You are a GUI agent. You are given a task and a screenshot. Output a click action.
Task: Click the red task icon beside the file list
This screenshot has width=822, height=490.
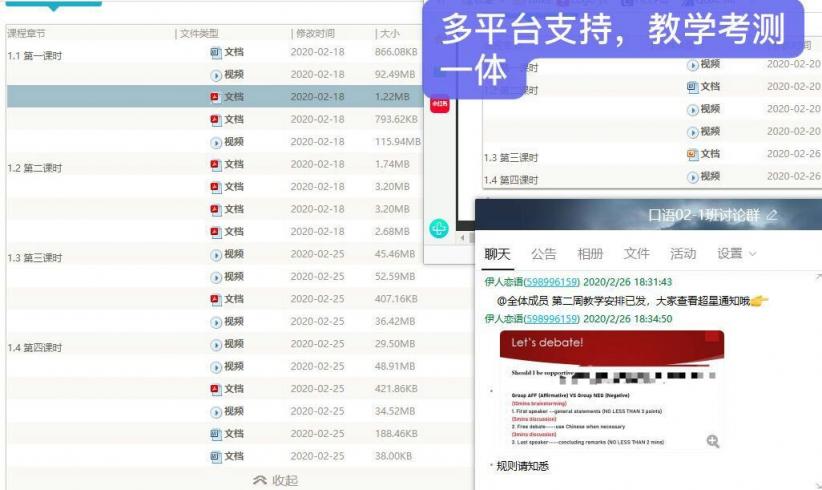440,104
